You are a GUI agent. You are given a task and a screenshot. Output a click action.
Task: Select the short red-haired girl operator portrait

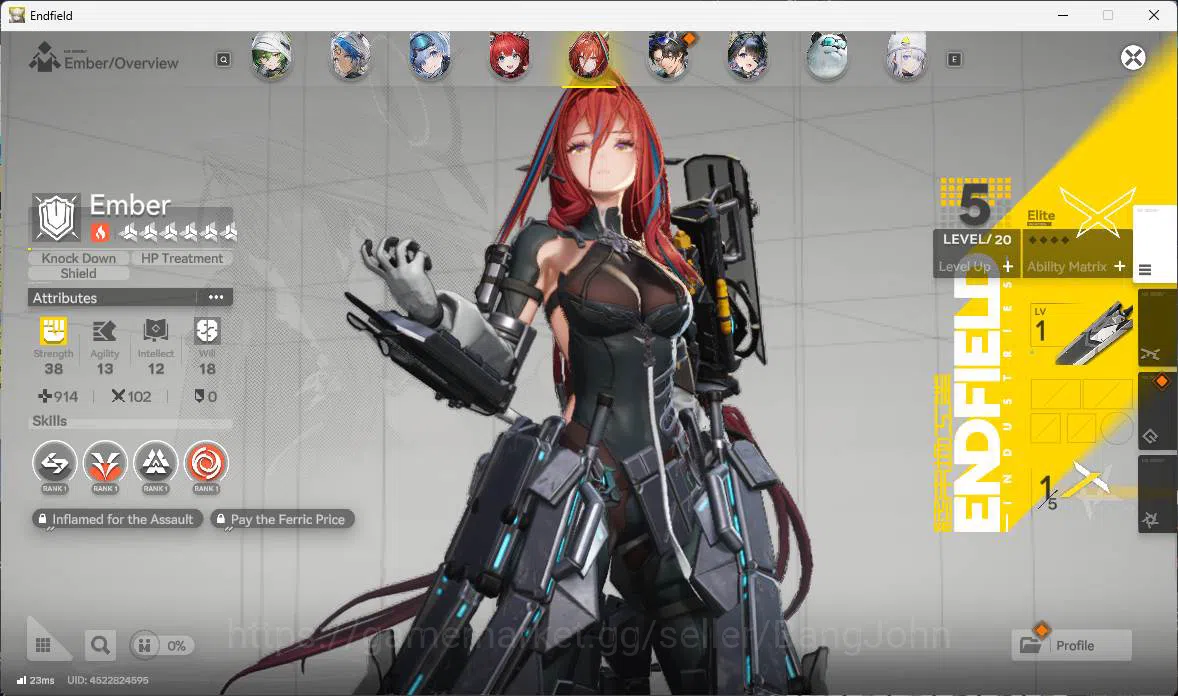coord(509,56)
